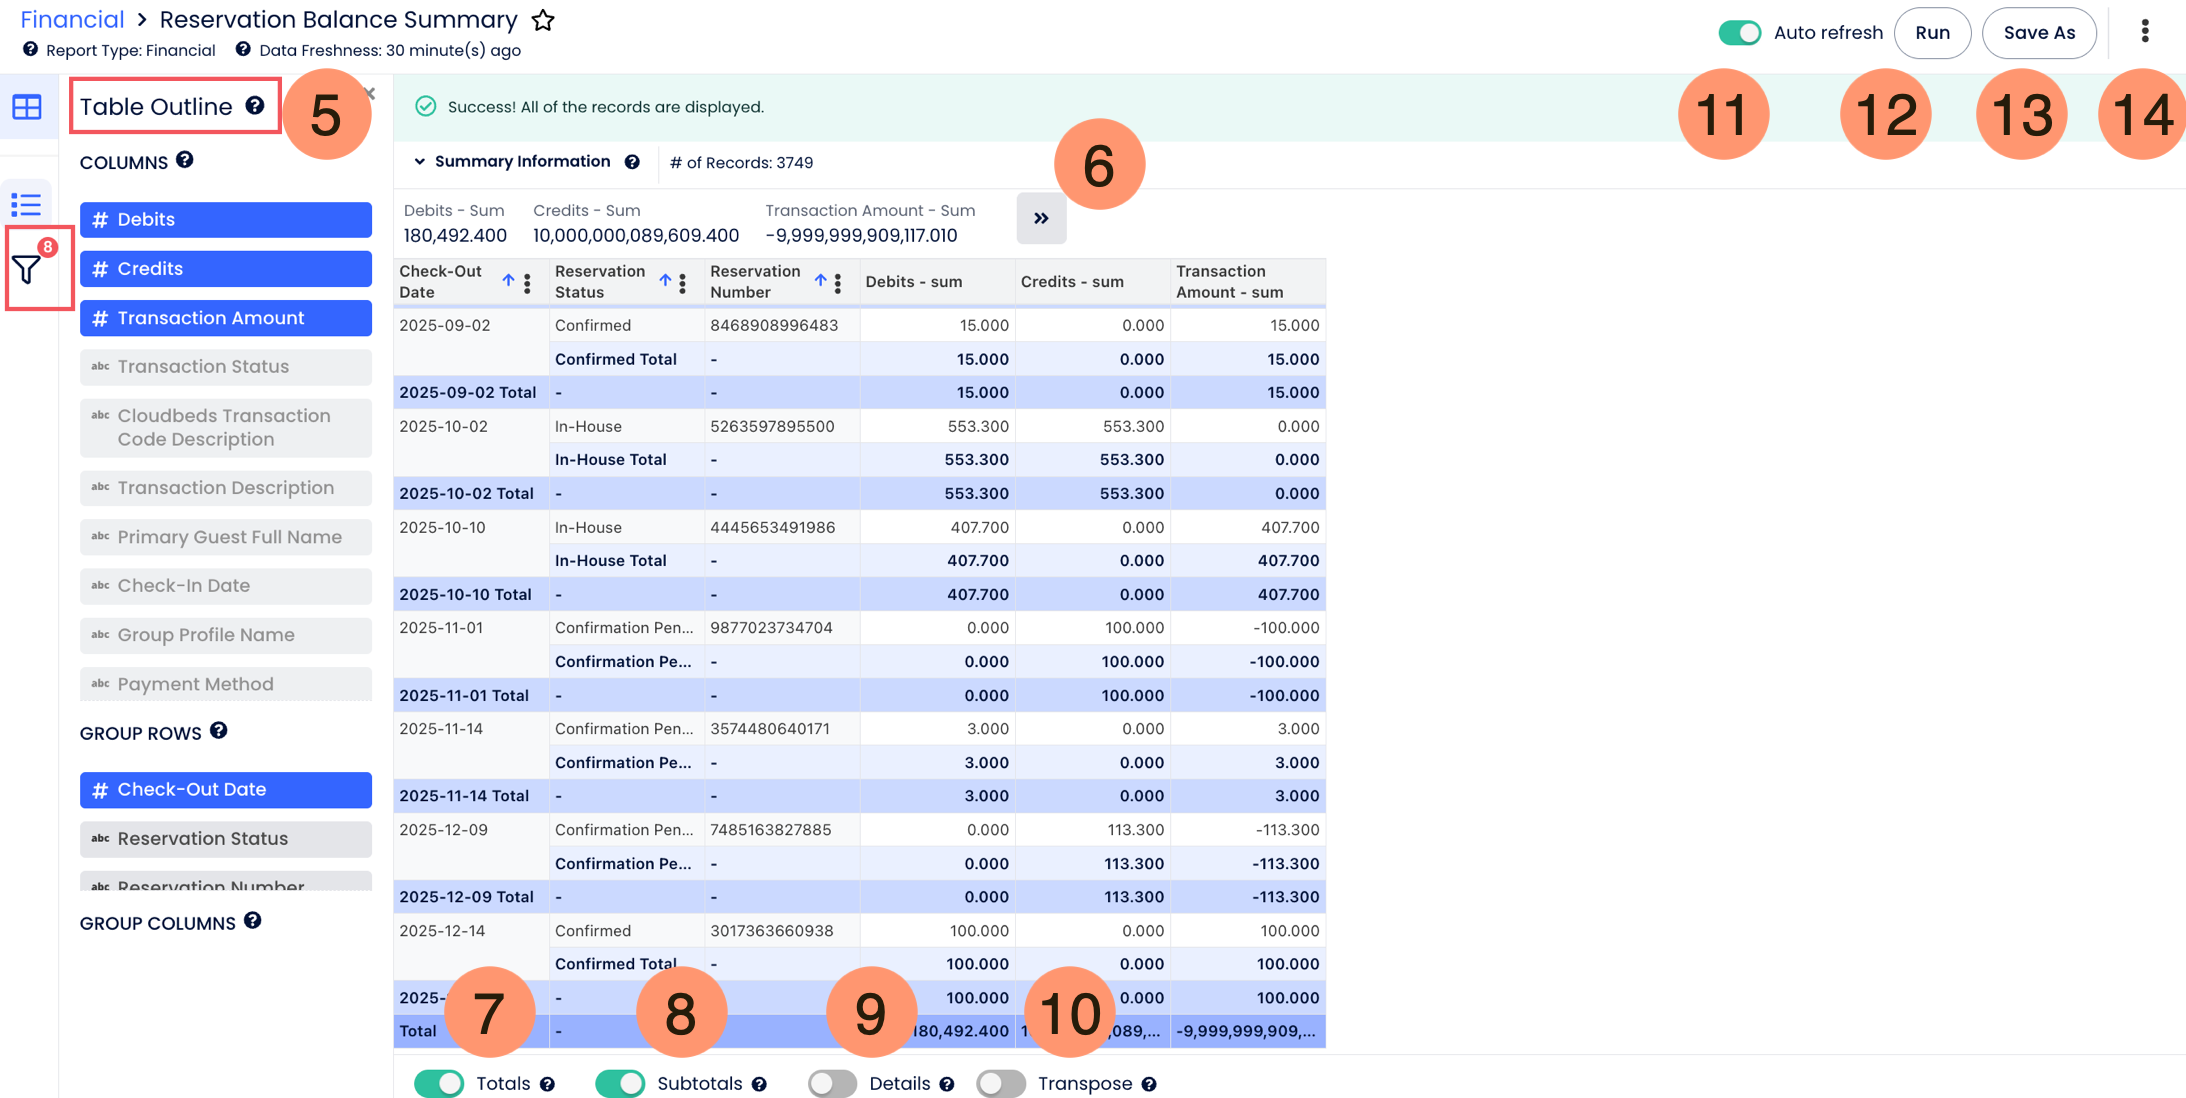Screen dimensions: 2186x1098
Task: Open Reservation Status column menu dots
Action: [x=683, y=283]
